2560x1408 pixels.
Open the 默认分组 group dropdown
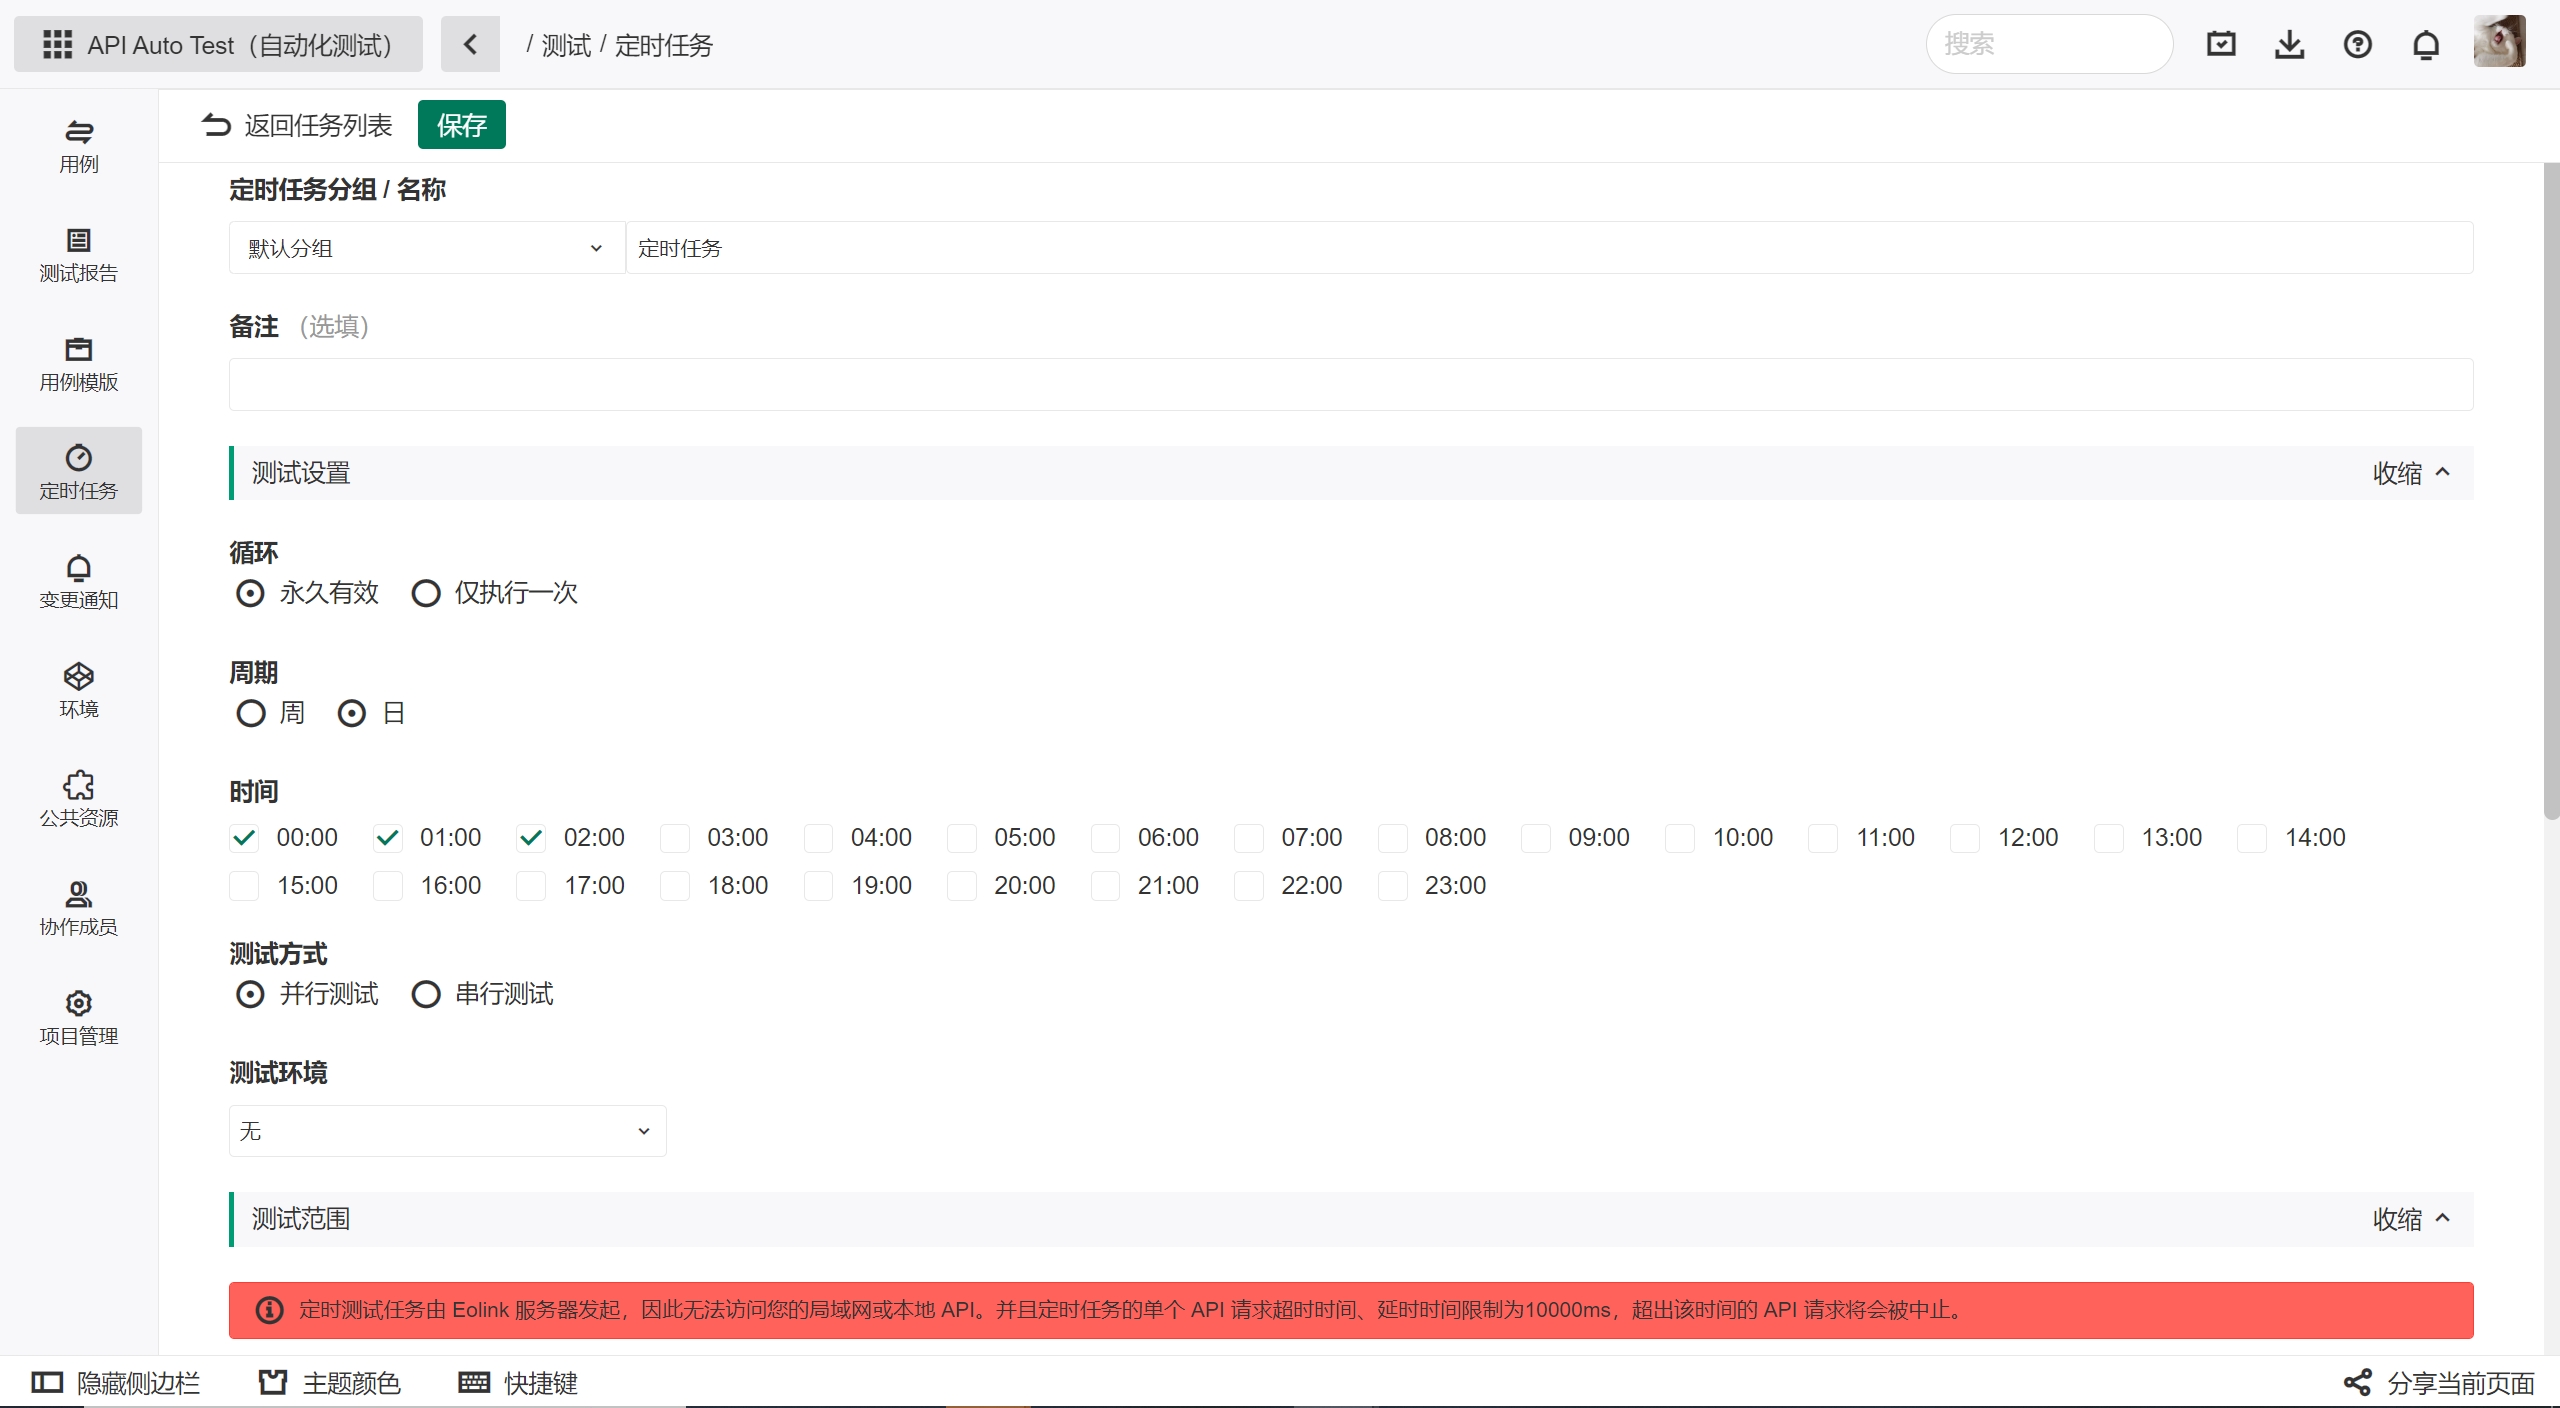(x=426, y=248)
